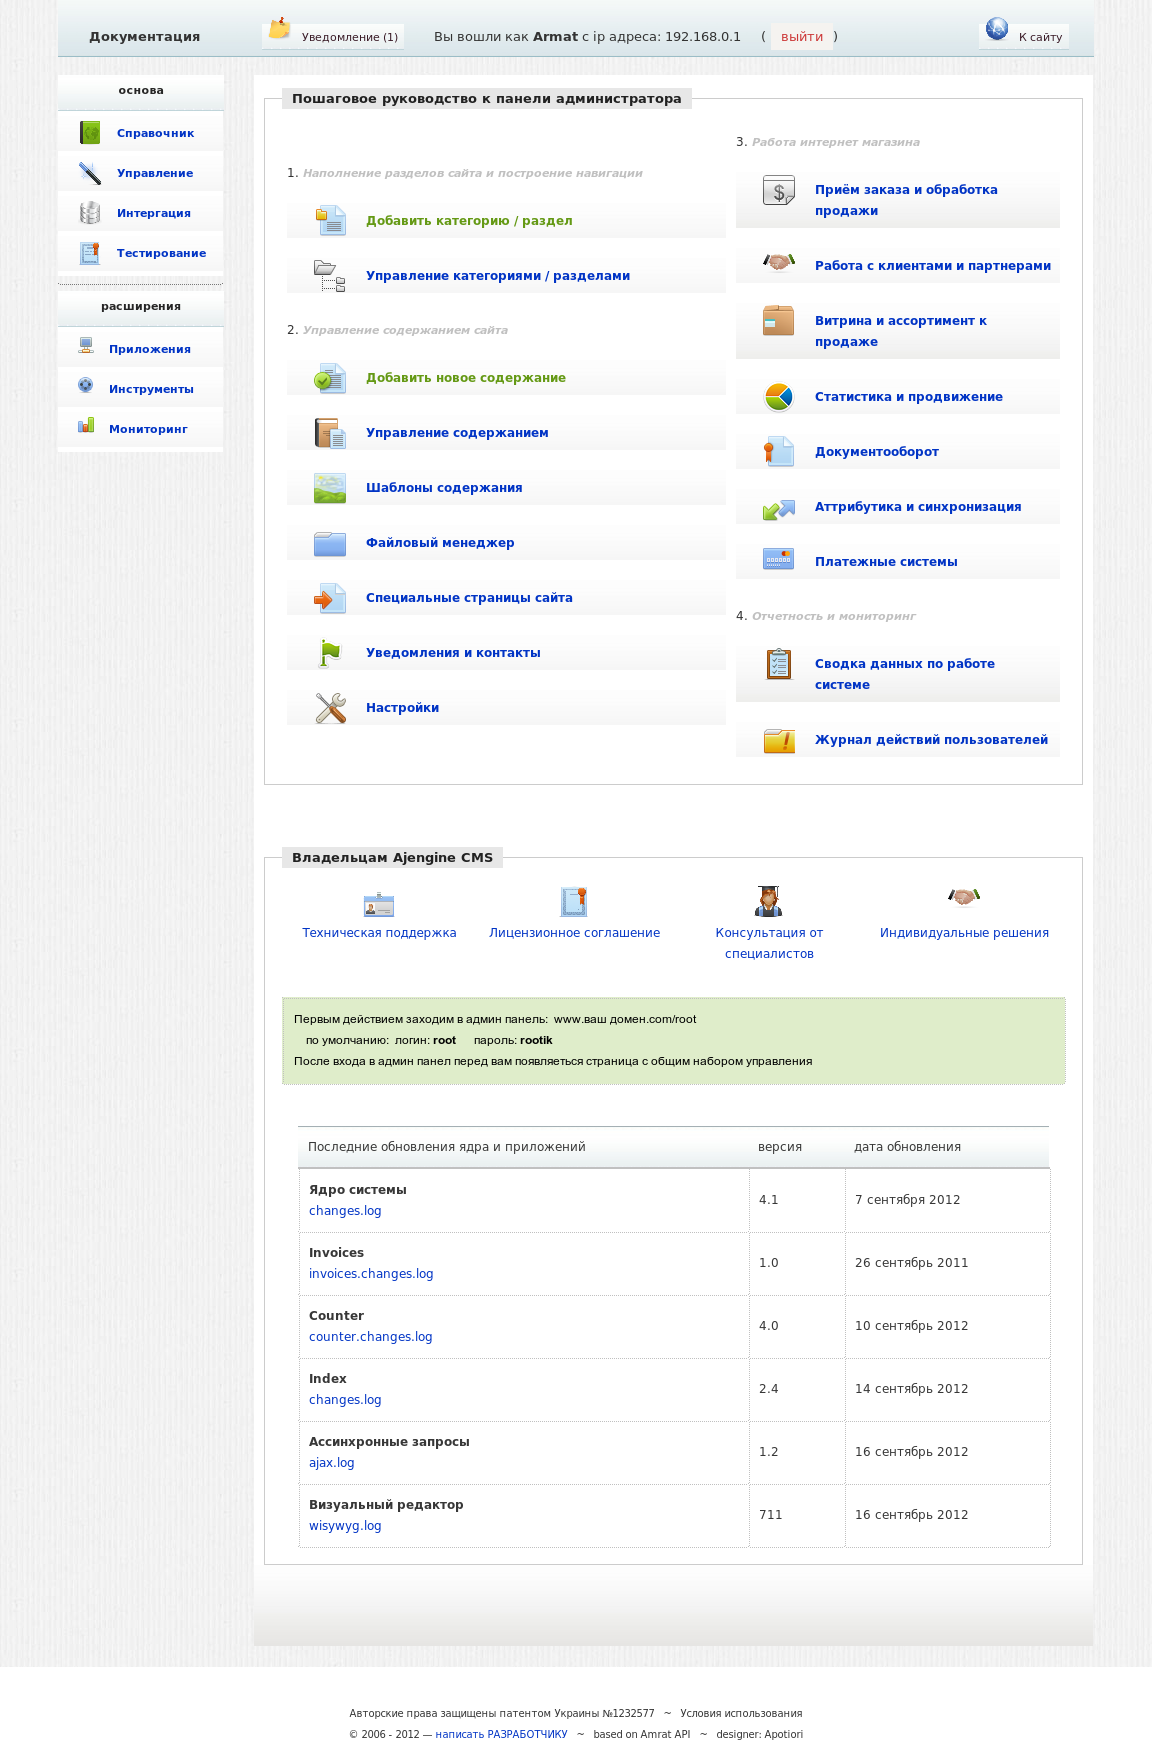The height and width of the screenshot is (1758, 1152).
Task: Click the green book icon beside Справочник
Action: 90,132
